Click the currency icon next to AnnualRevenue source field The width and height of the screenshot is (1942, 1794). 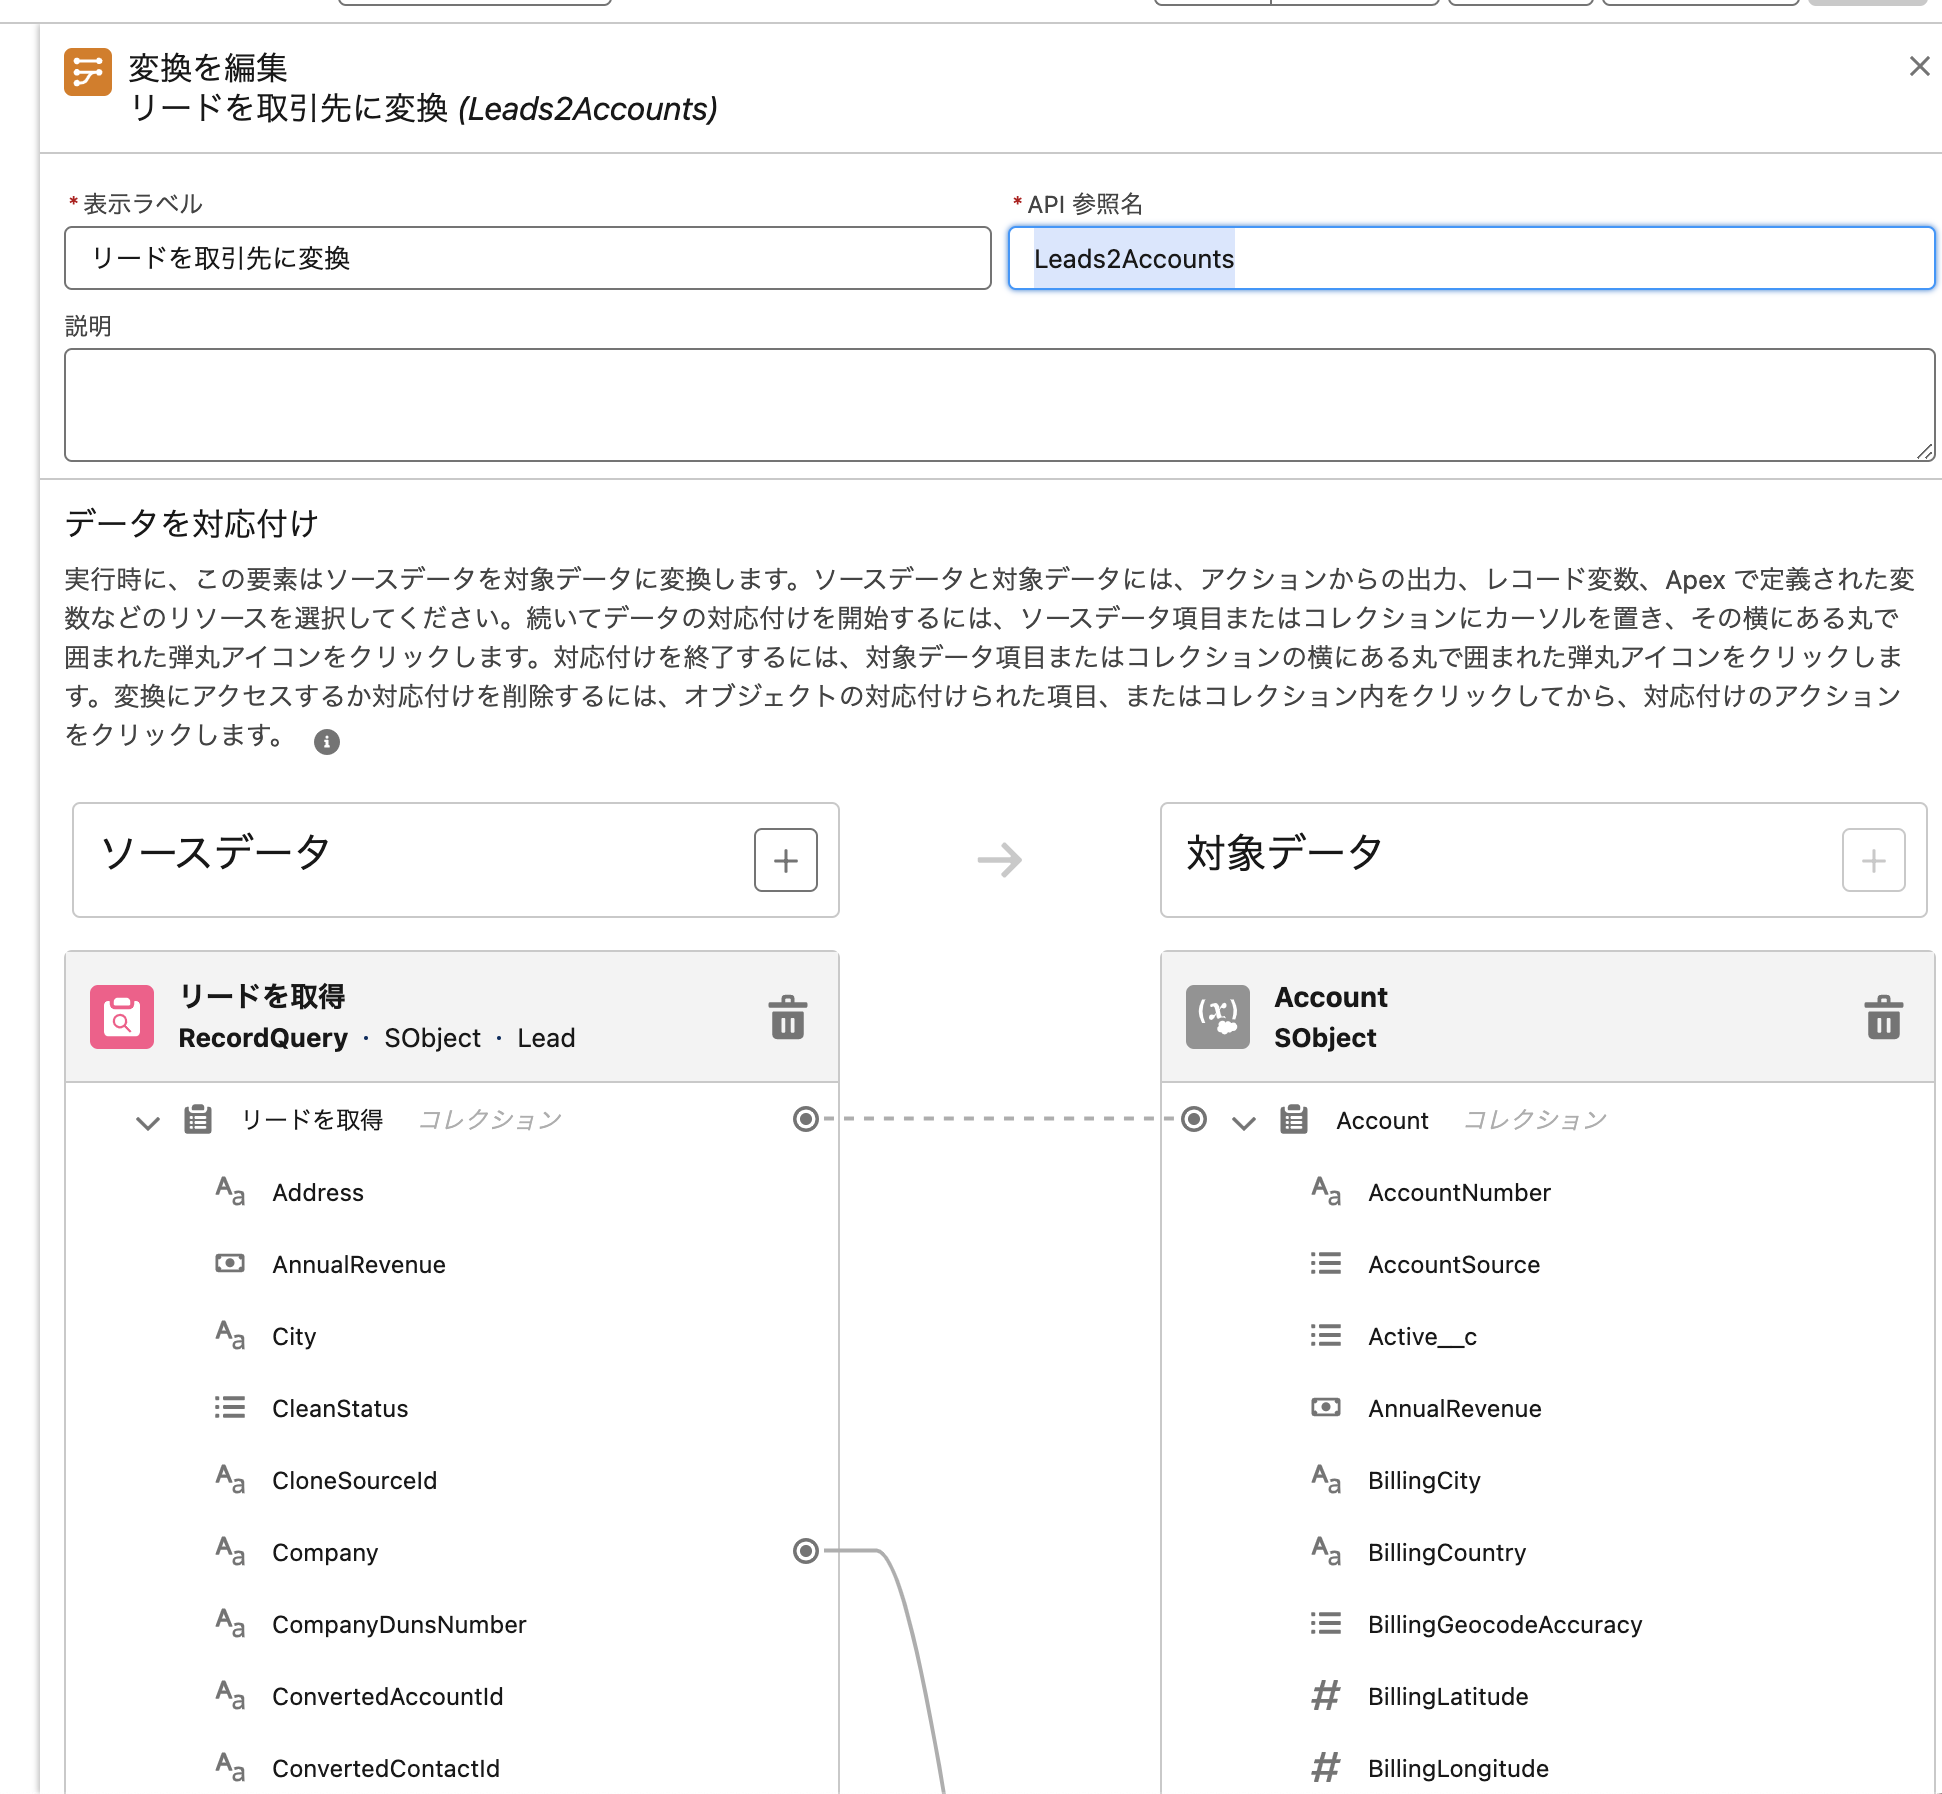[229, 1263]
